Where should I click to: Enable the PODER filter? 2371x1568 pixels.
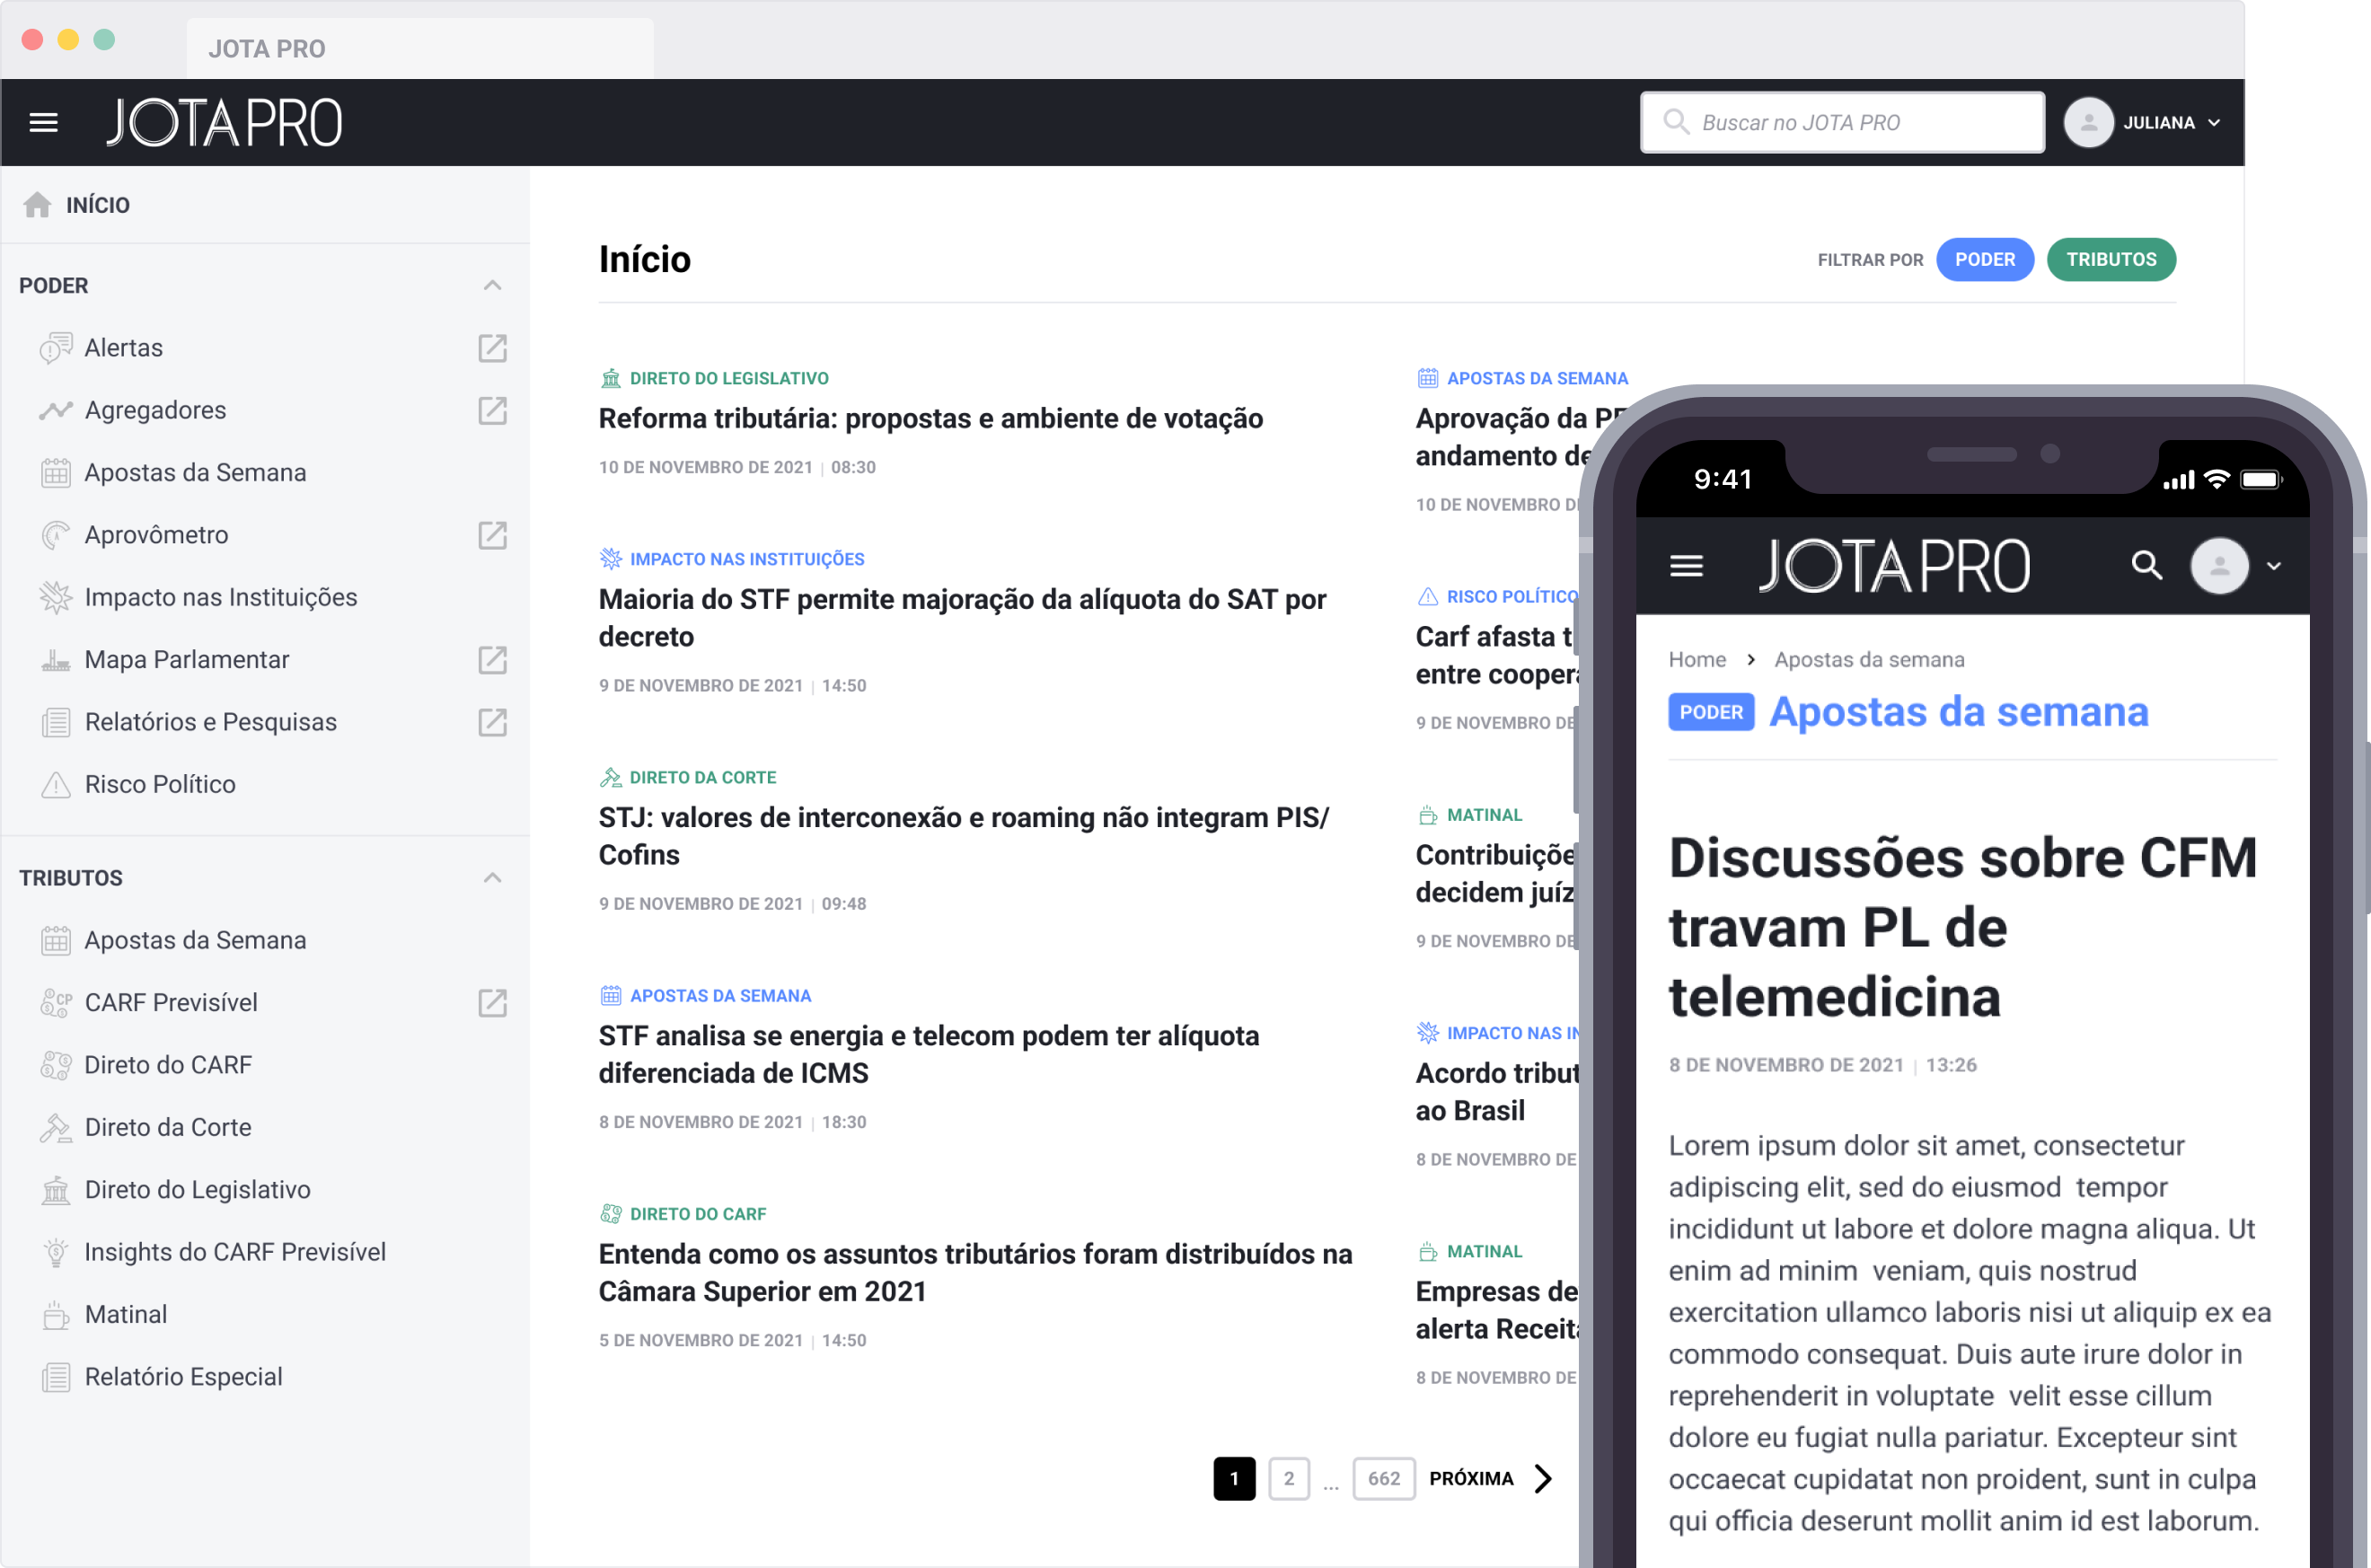click(1985, 259)
